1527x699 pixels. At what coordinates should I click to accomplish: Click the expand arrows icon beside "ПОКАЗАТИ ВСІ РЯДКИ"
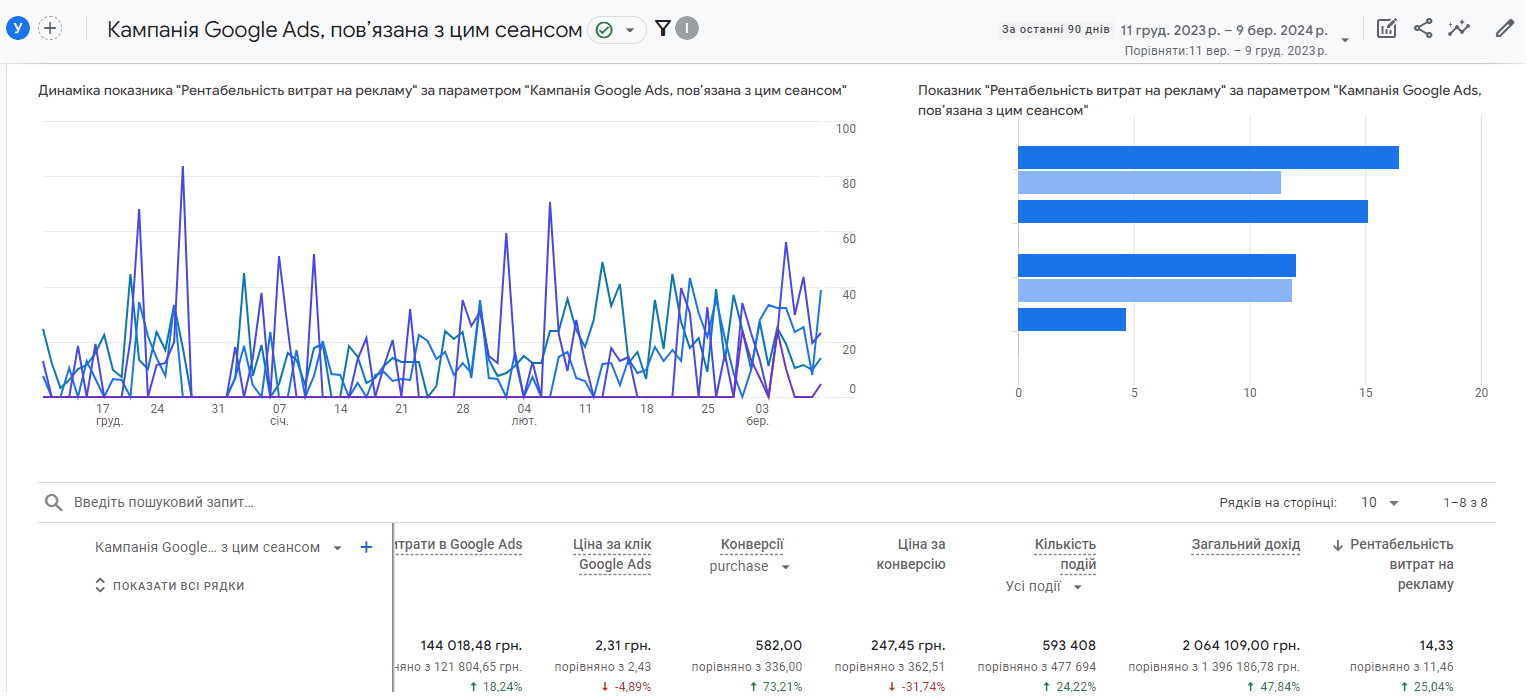click(100, 586)
